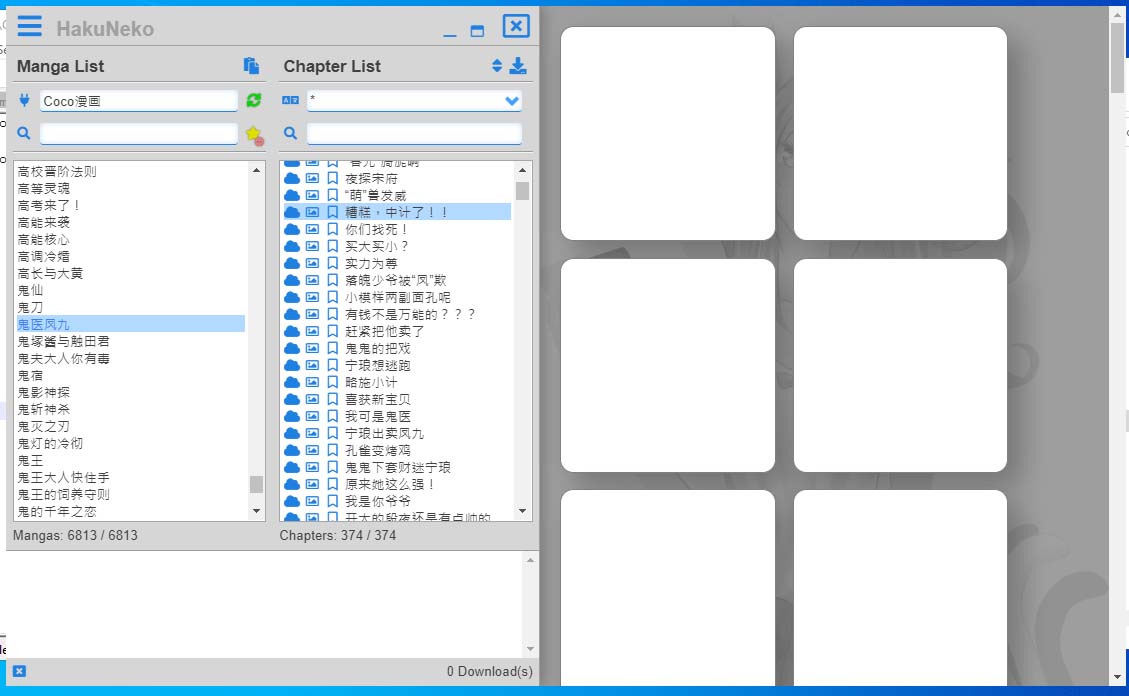Click cloud download icon for 夜探宋府
1129x696 pixels.
pos(292,178)
